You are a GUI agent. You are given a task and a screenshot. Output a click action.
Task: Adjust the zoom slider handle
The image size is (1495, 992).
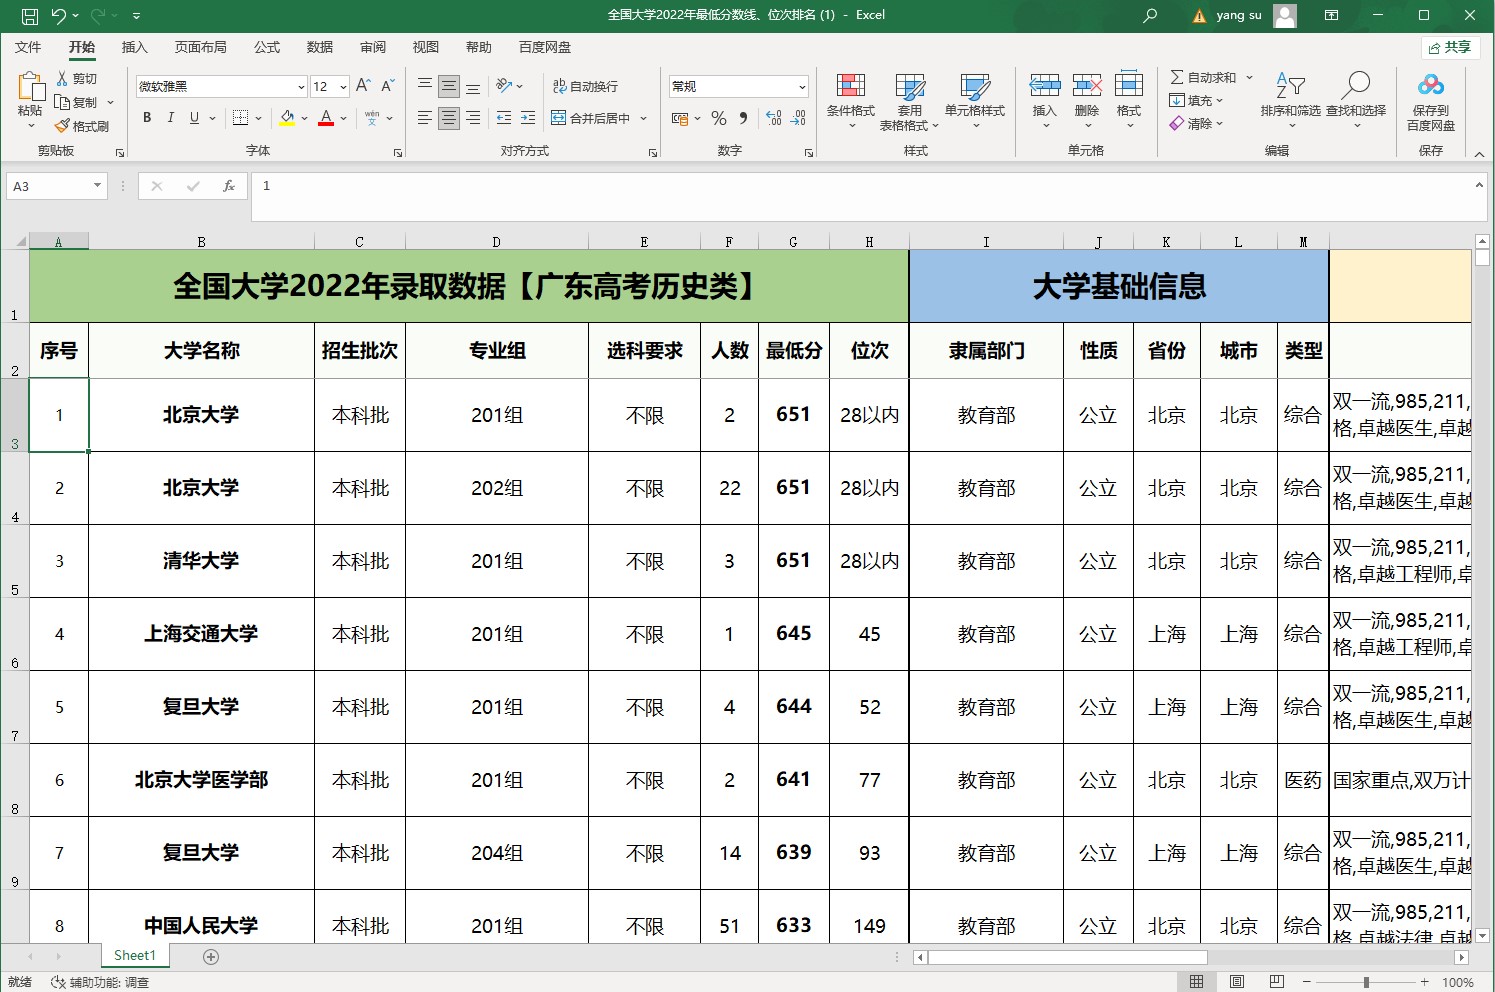1366,982
